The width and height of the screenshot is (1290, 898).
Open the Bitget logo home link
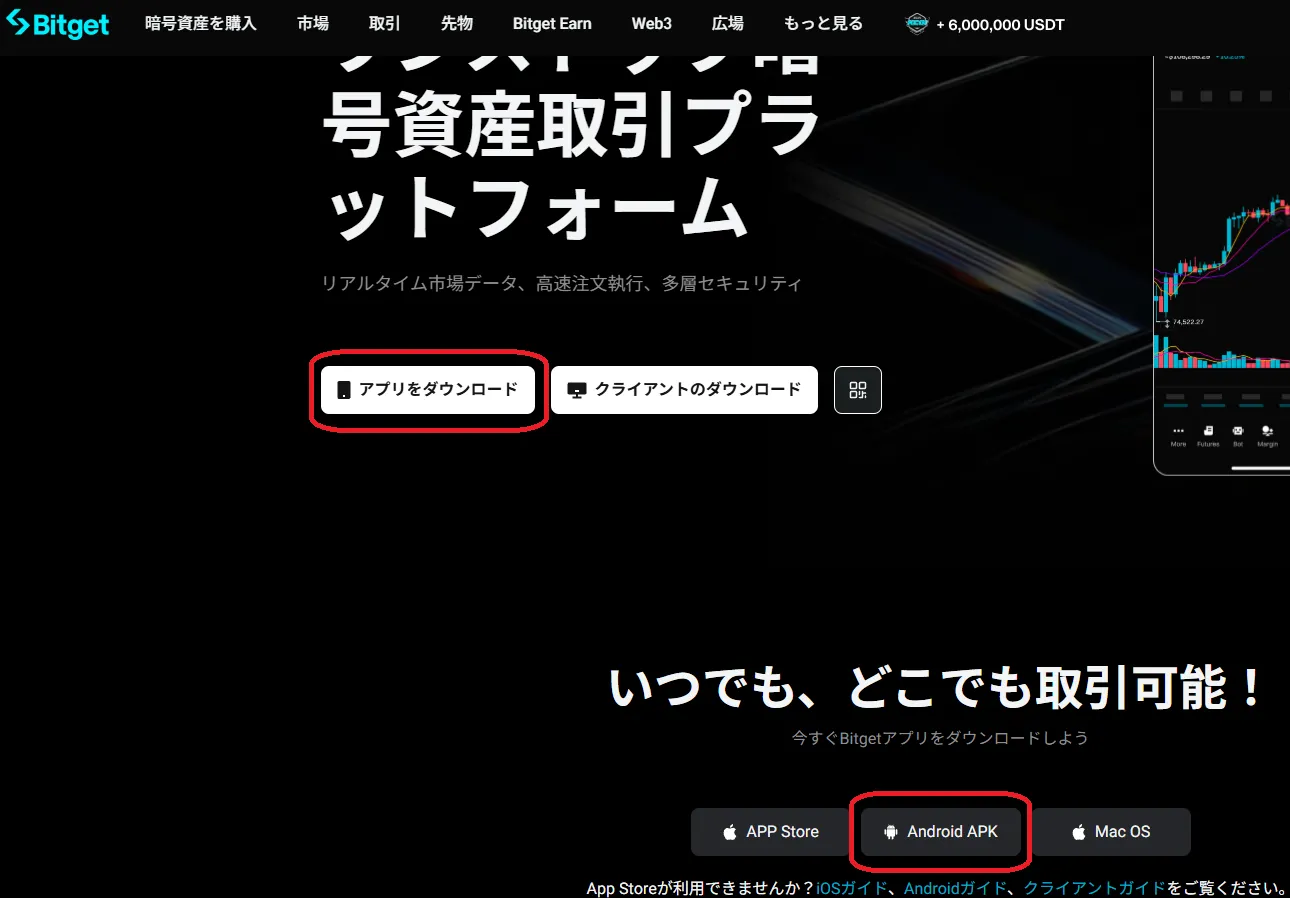[x=58, y=24]
